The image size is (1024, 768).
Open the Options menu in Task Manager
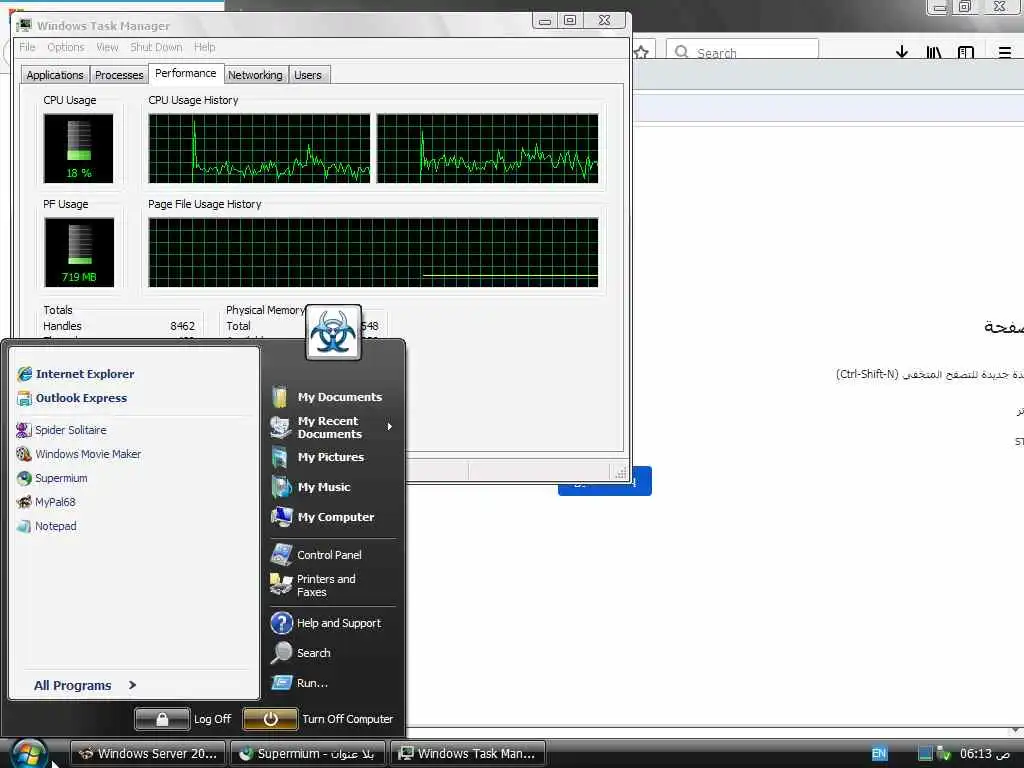click(x=65, y=47)
